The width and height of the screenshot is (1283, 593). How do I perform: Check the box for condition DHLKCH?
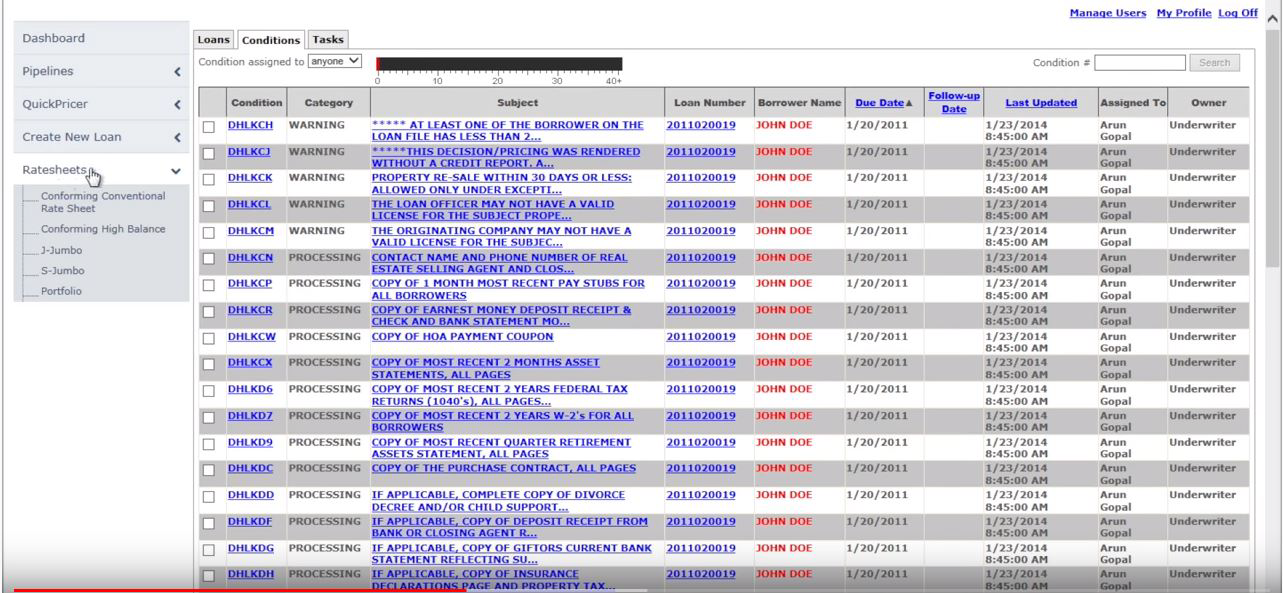pos(209,128)
